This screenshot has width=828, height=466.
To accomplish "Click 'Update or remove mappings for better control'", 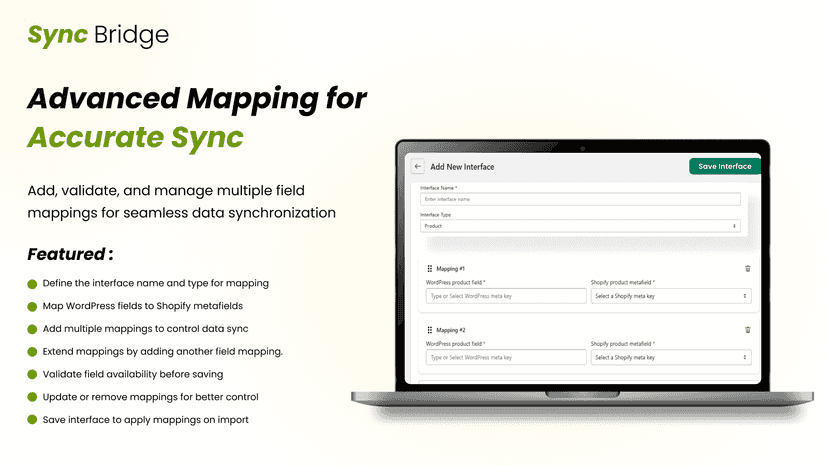I will tap(150, 397).
